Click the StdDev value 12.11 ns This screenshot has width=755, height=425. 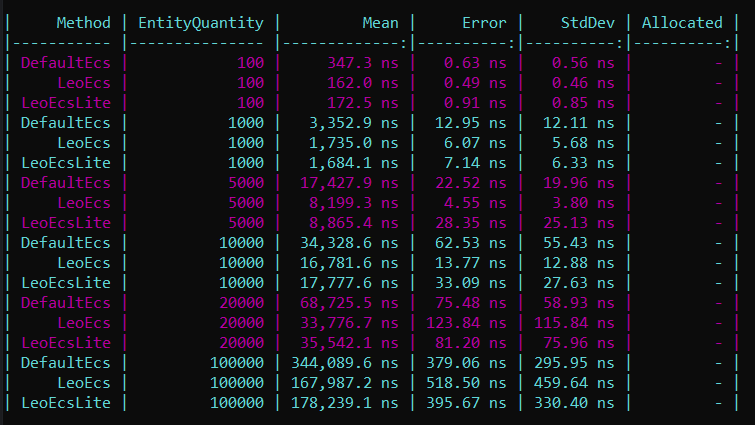pyautogui.click(x=579, y=123)
